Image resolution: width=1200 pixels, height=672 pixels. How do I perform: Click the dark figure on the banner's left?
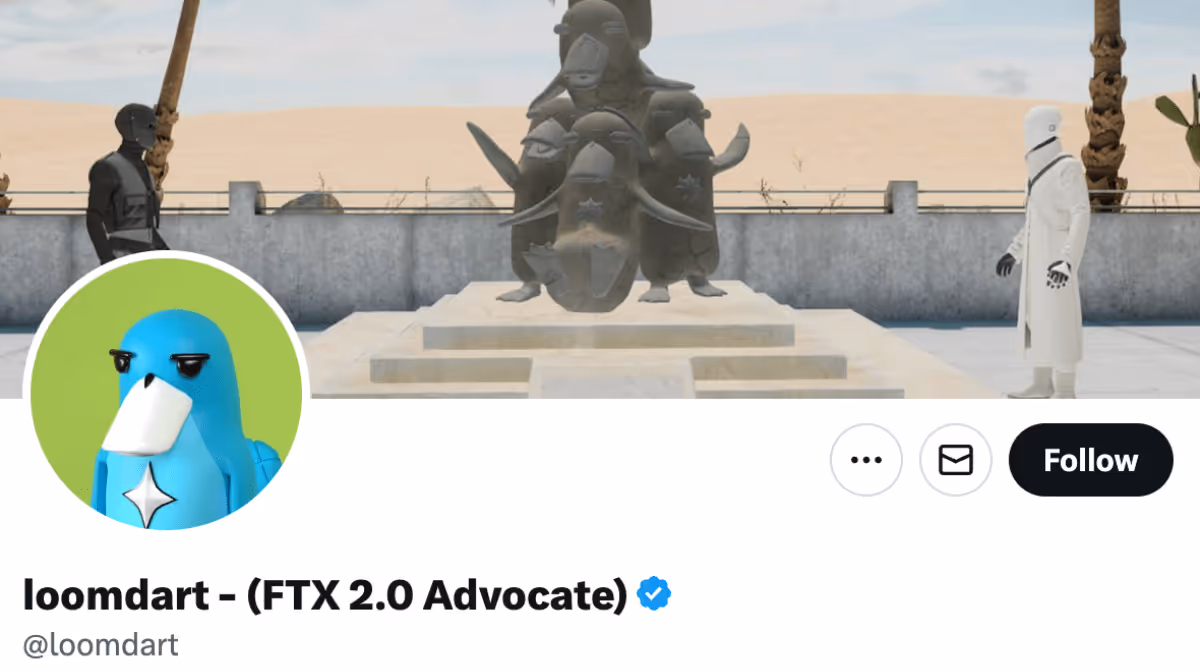(x=125, y=180)
